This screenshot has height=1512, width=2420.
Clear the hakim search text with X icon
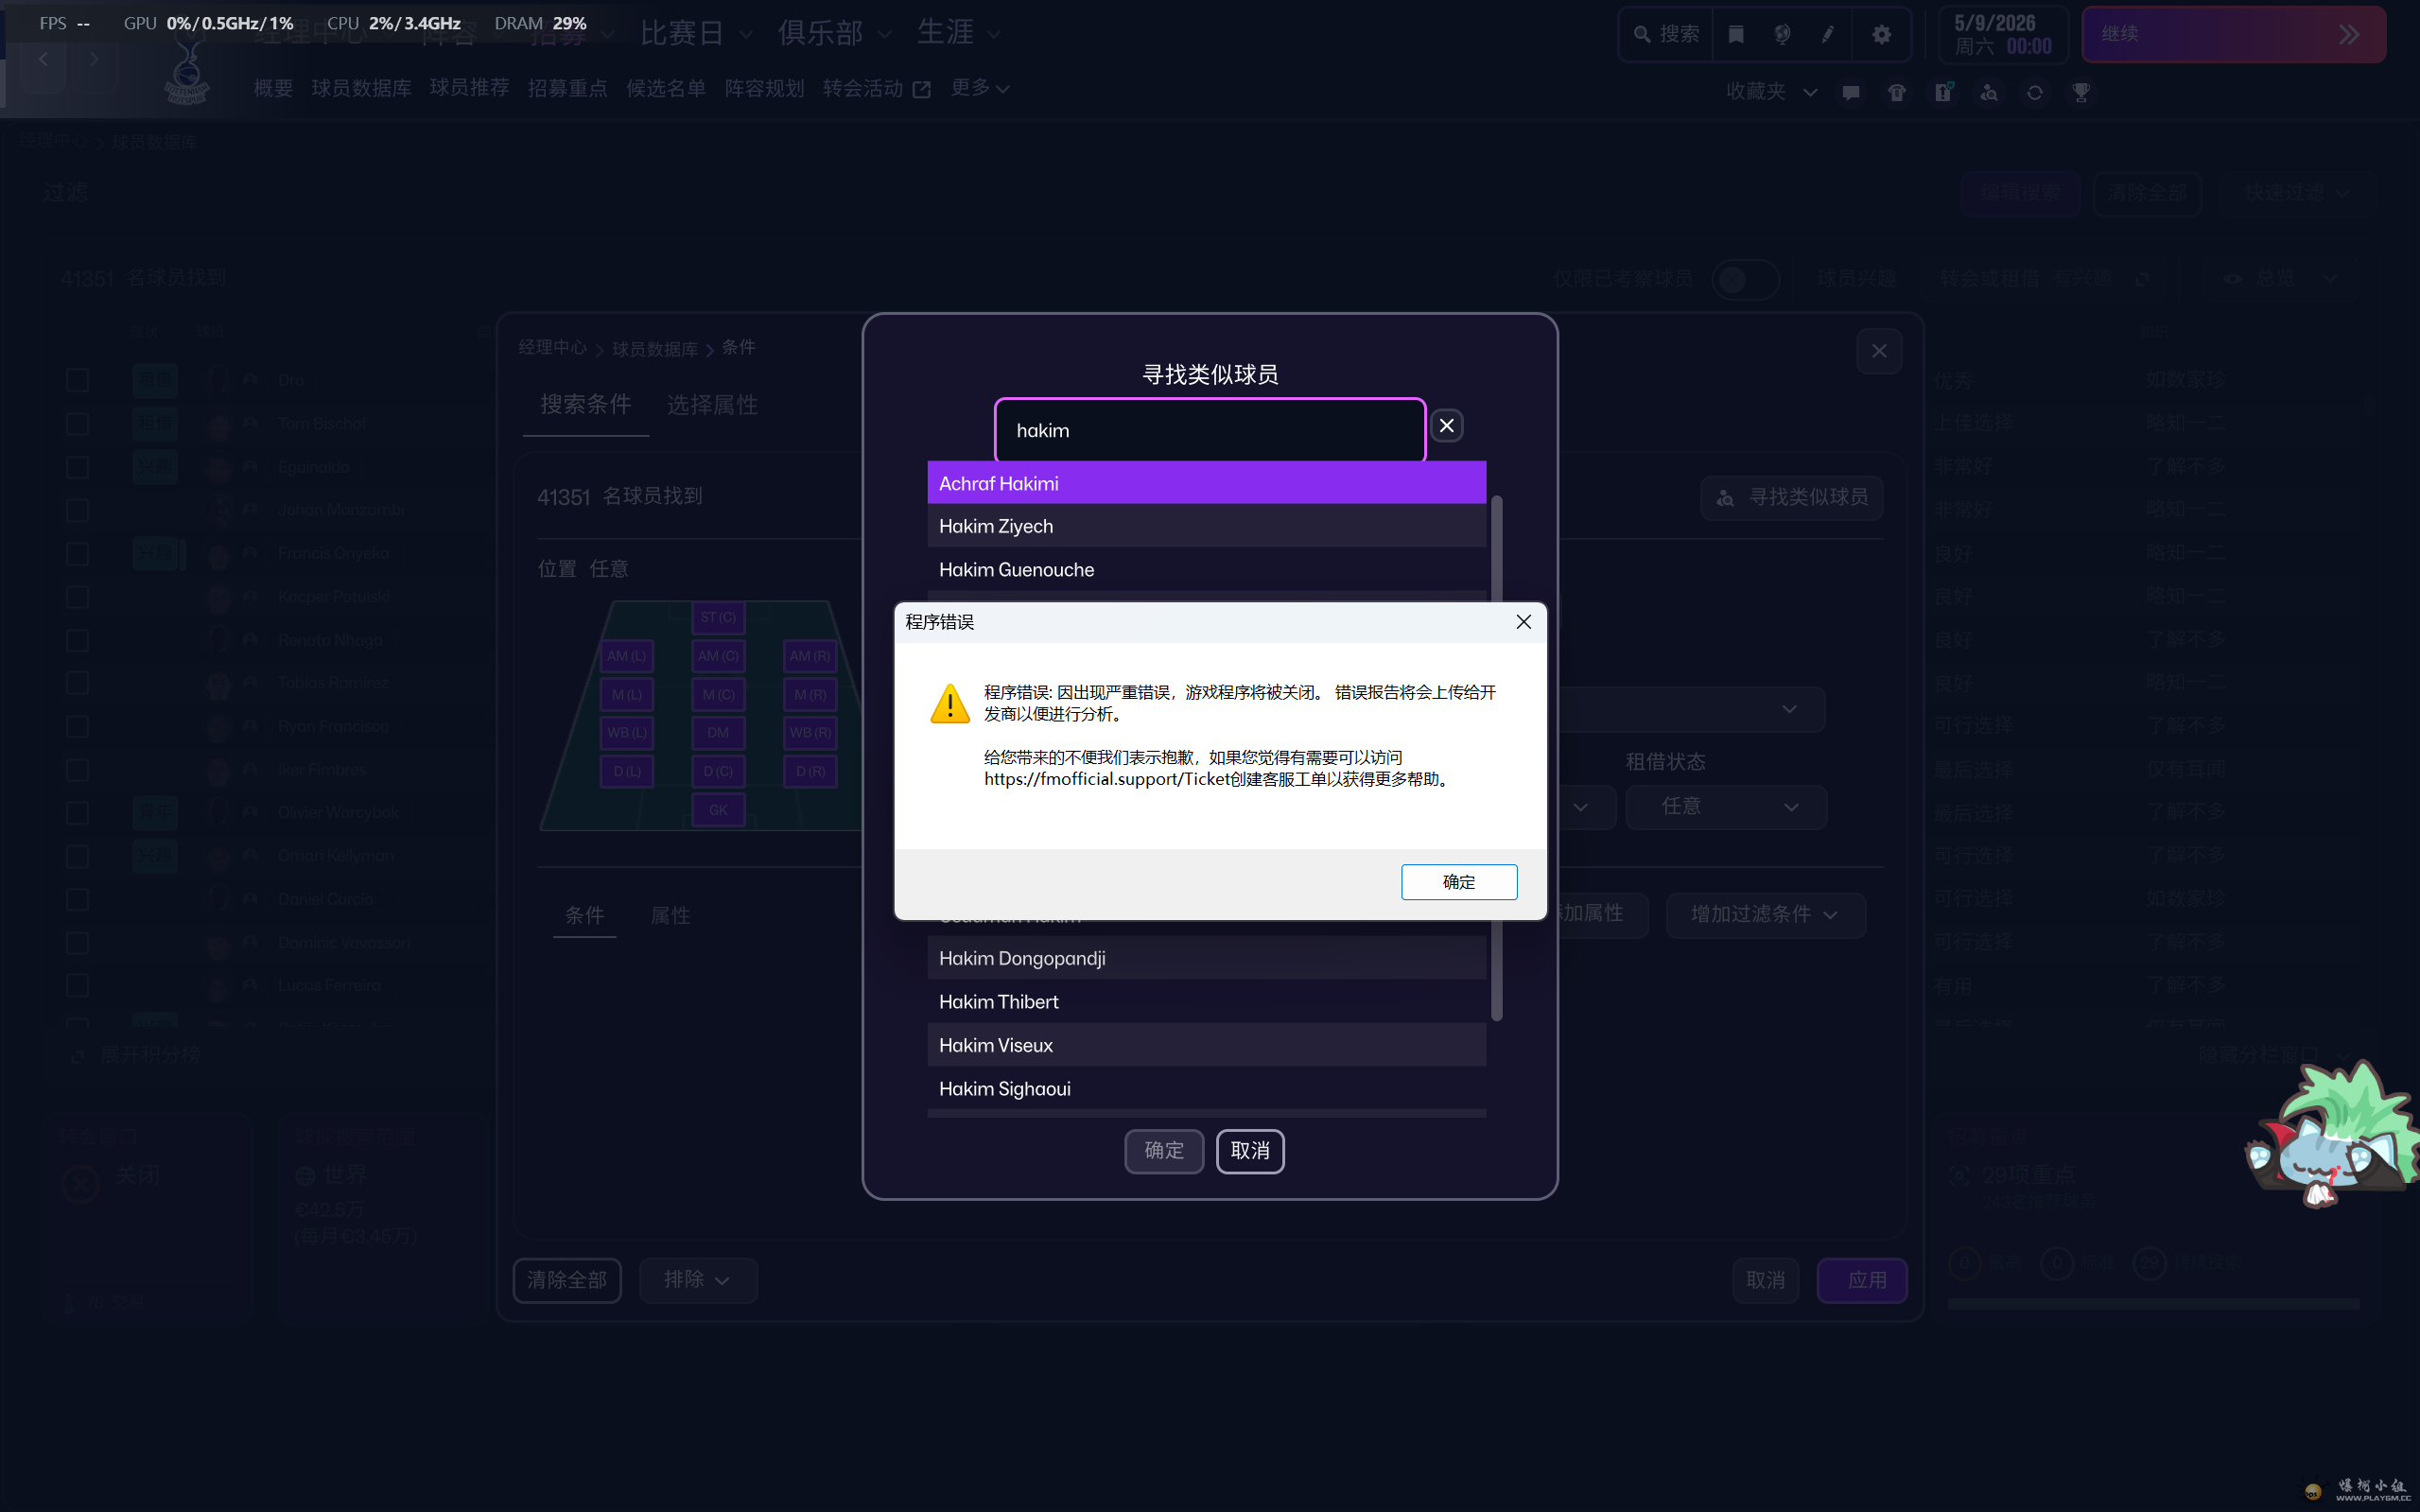(1446, 426)
